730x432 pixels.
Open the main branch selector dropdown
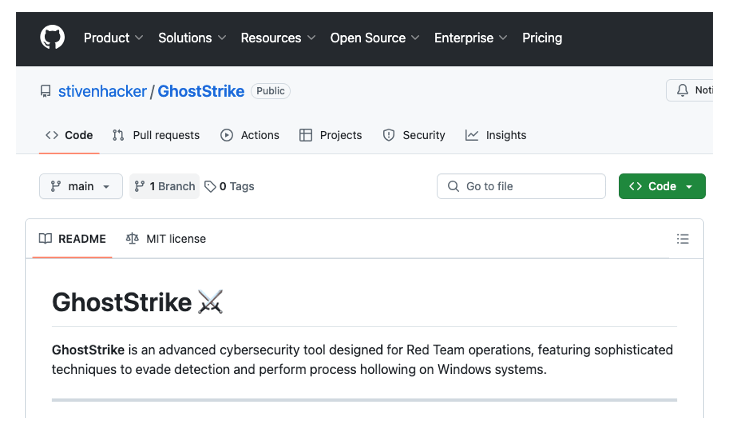pos(81,186)
